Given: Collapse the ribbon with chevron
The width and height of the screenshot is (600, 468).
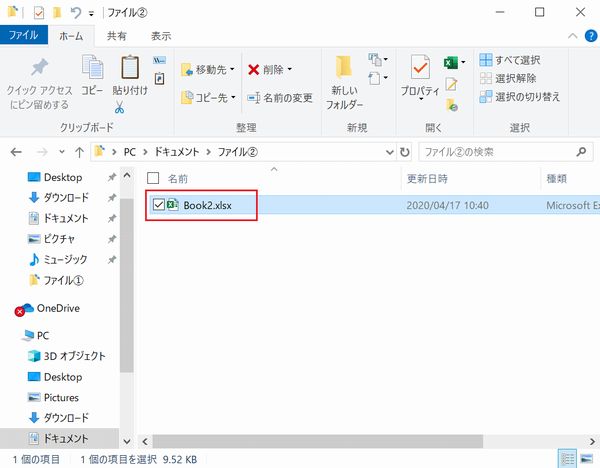Looking at the screenshot, I should (572, 36).
